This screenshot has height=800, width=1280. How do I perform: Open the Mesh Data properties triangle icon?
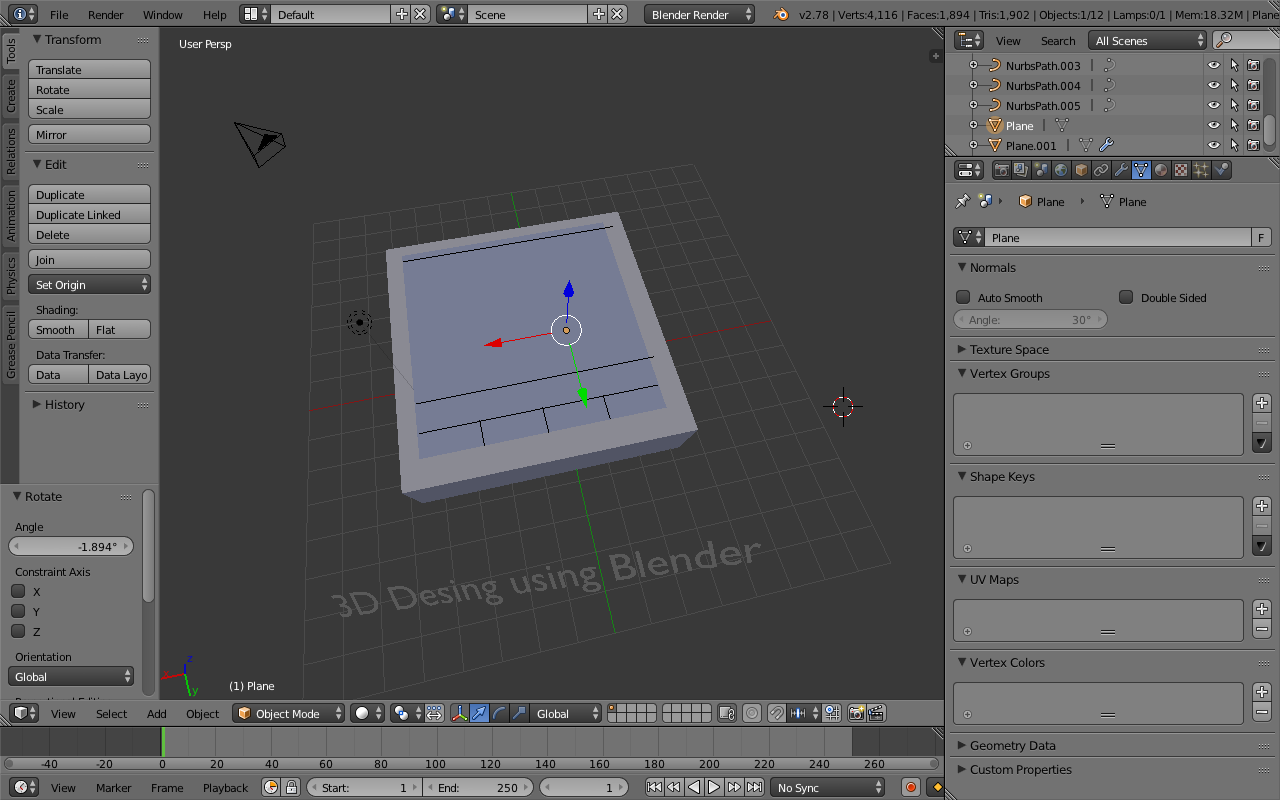(x=1140, y=170)
